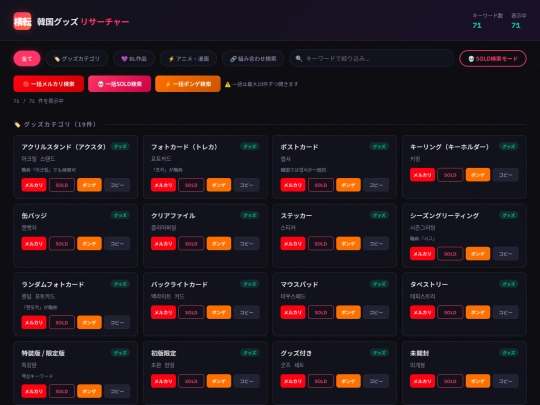Click ボンゲ on 特装版/限定版 card
The width and height of the screenshot is (540, 405).
tap(90, 391)
